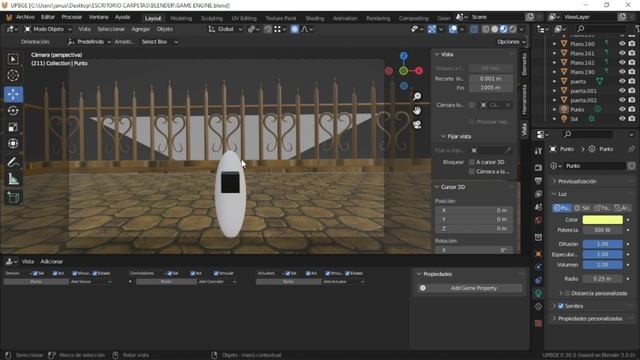640x360 pixels.
Task: Hide Punto light in outliner
Action: click(622, 109)
